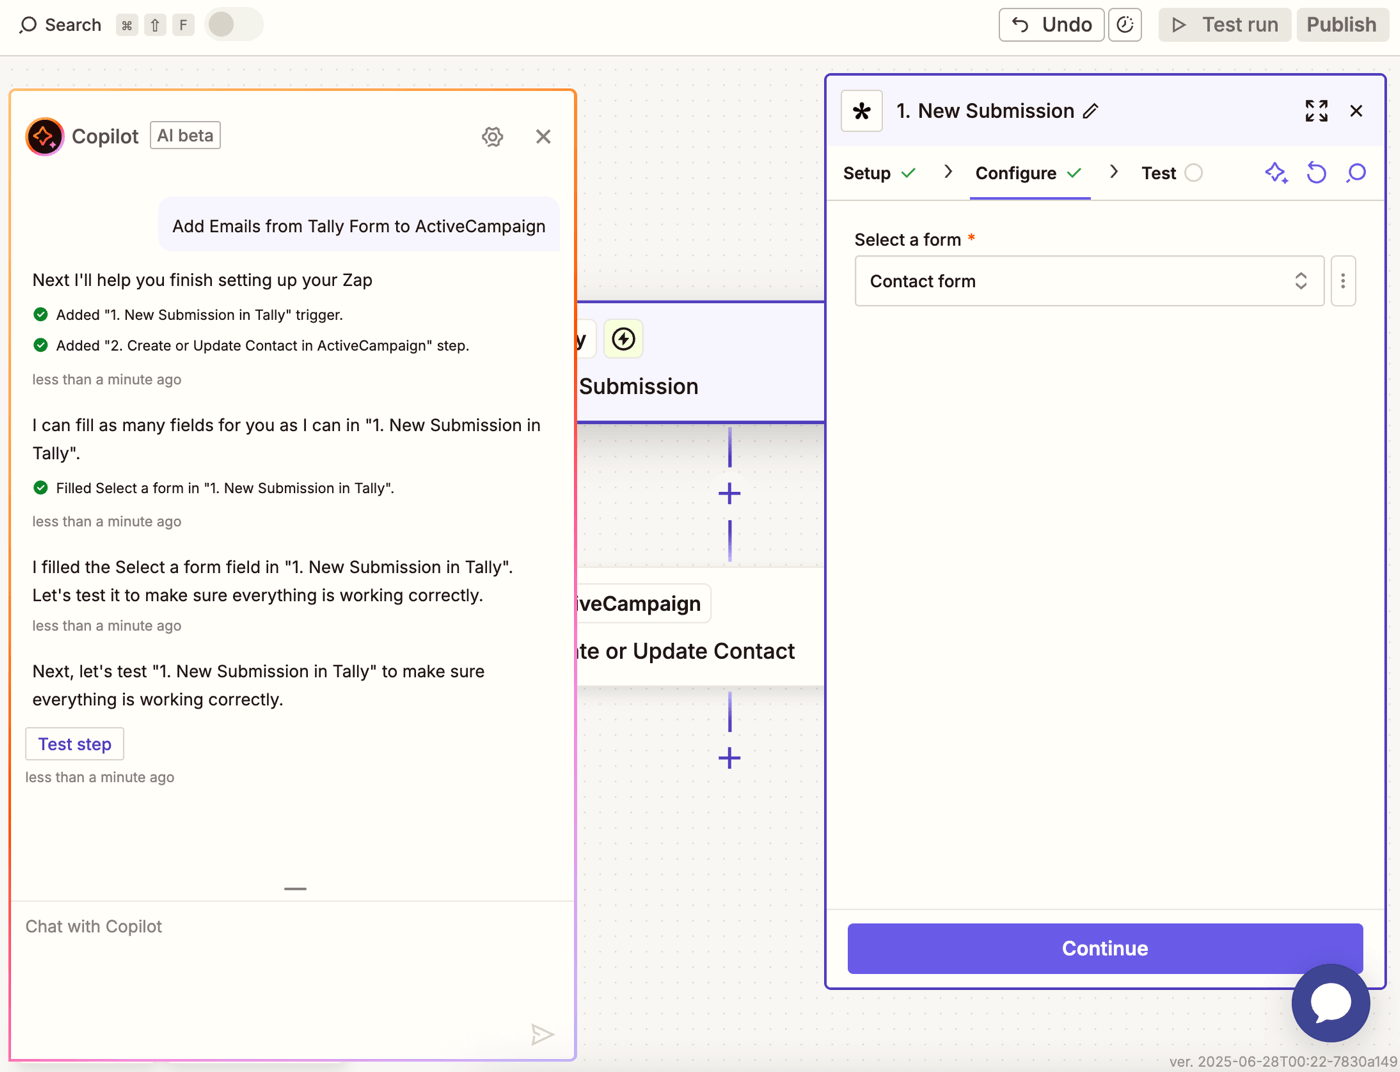Toggle the switch next to Search shortcut
Viewport: 1400px width, 1072px height.
(x=234, y=24)
